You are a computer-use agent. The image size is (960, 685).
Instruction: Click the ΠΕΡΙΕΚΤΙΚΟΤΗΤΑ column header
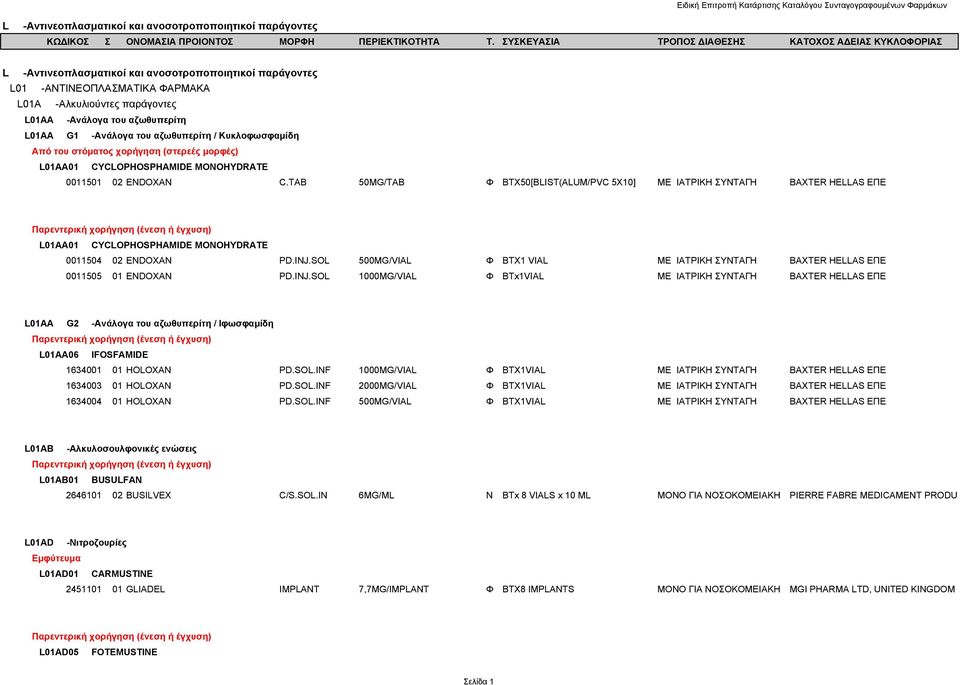399,42
